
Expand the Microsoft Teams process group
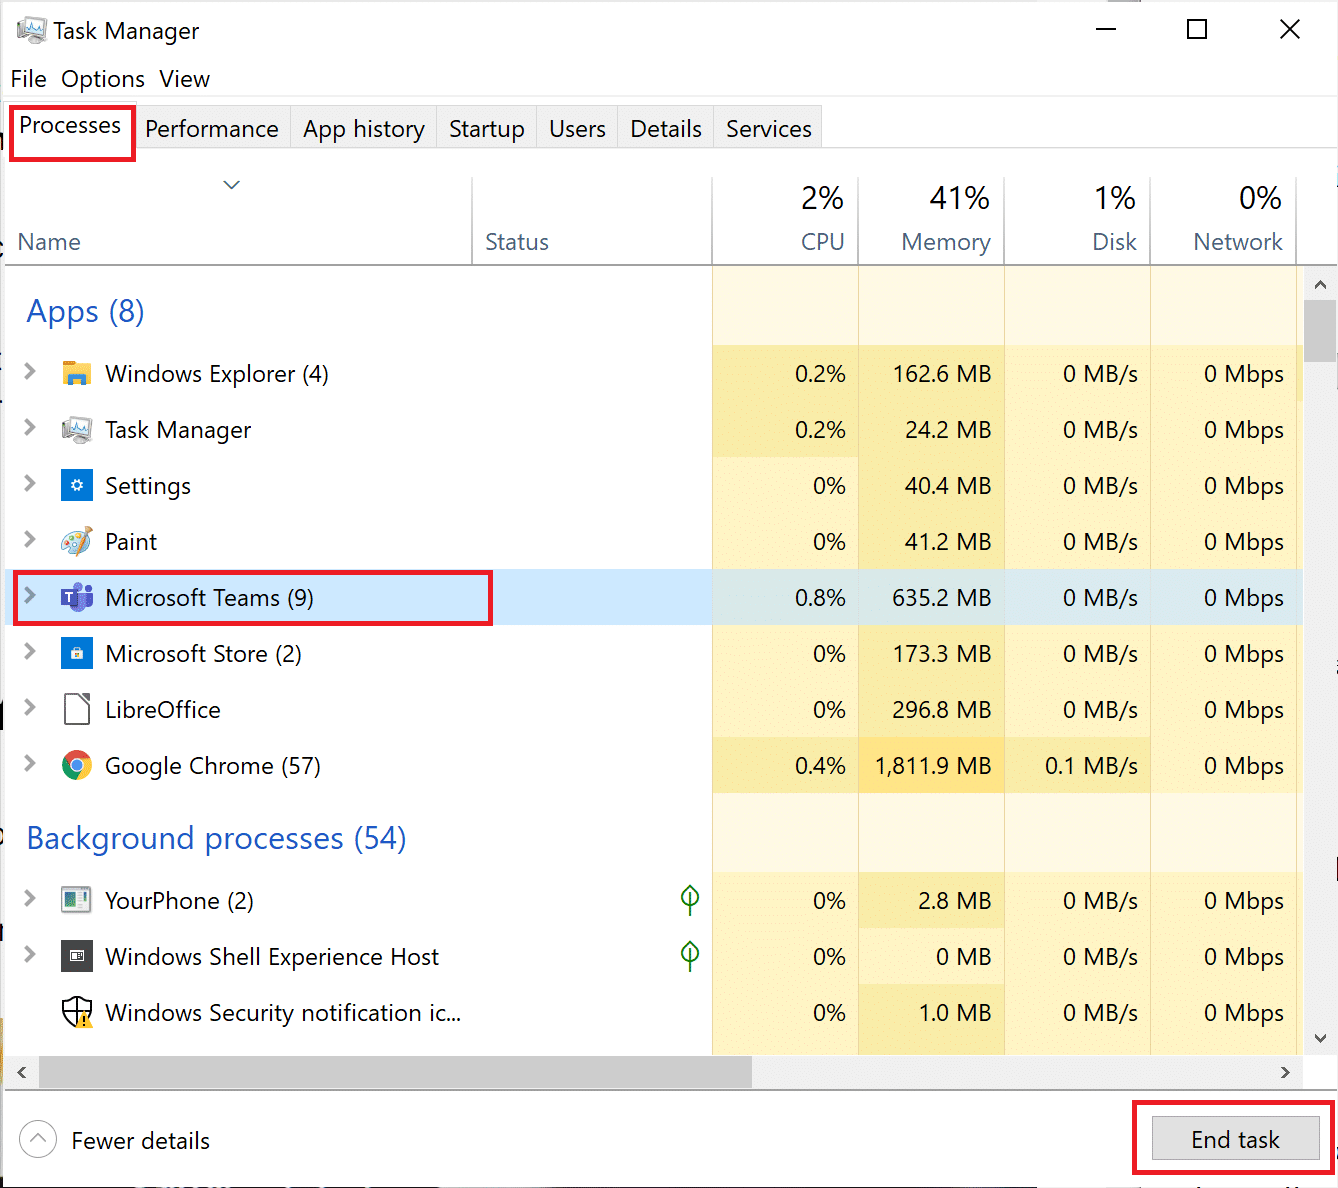(x=29, y=597)
